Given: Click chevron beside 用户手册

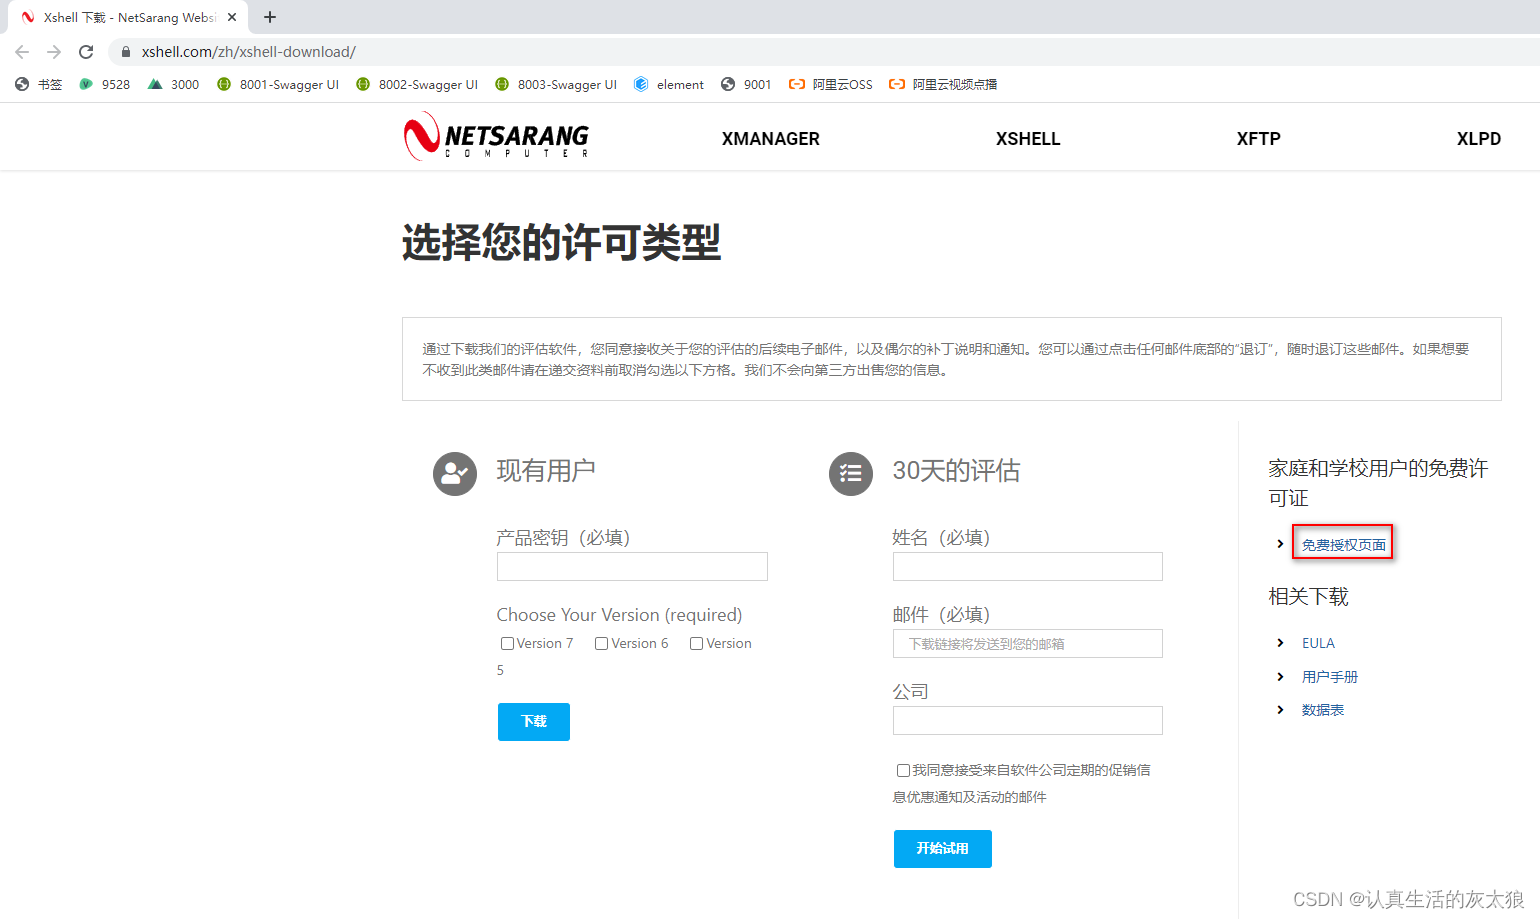Looking at the screenshot, I should [x=1280, y=677].
